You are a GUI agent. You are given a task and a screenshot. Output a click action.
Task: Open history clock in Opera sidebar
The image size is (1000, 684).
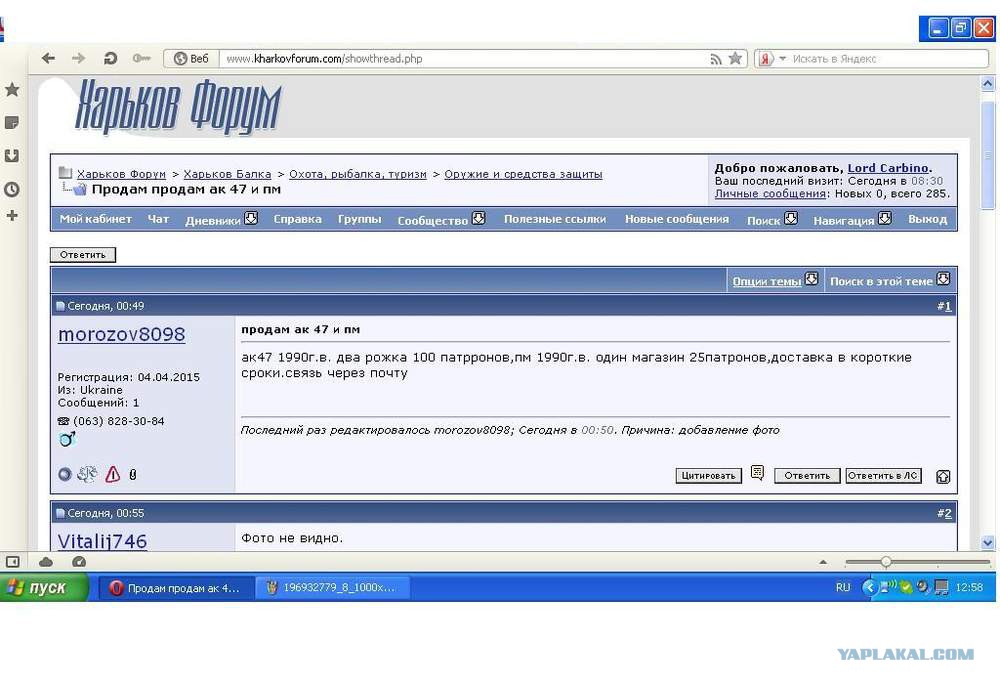click(12, 189)
